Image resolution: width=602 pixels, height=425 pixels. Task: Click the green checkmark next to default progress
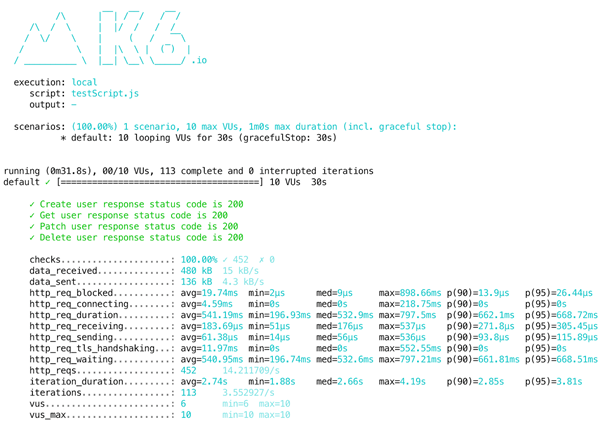48,182
